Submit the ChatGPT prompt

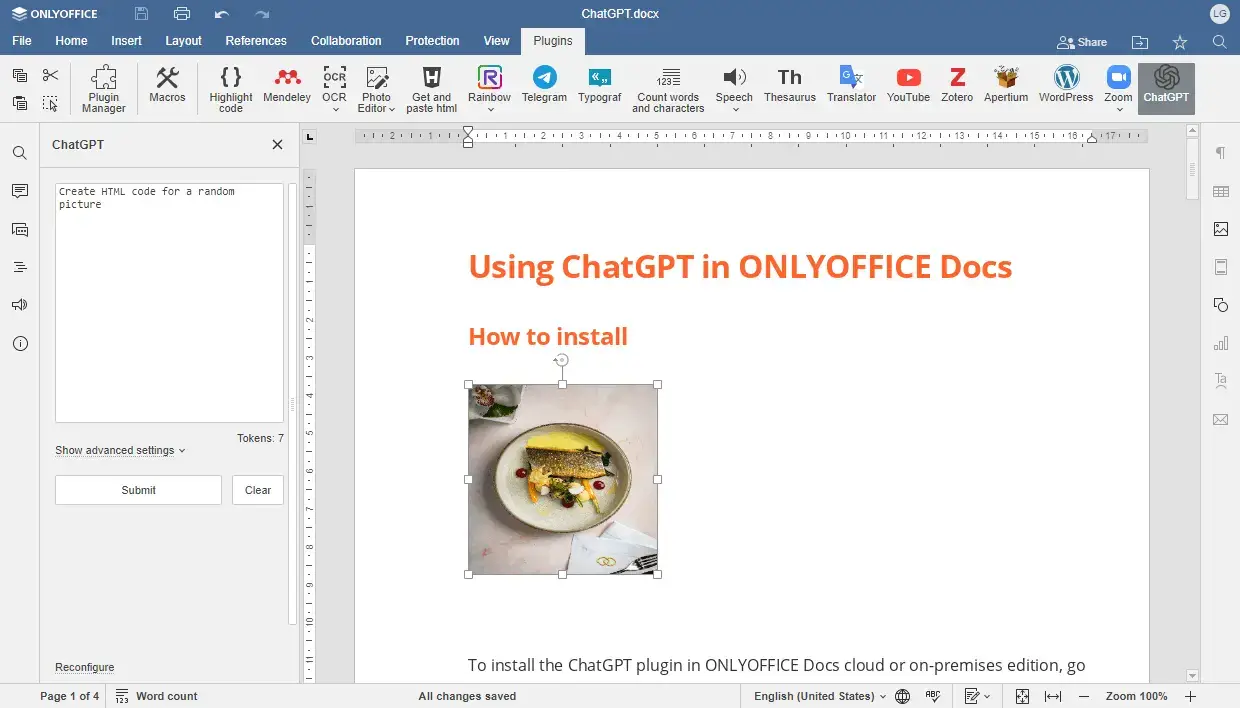coord(138,490)
